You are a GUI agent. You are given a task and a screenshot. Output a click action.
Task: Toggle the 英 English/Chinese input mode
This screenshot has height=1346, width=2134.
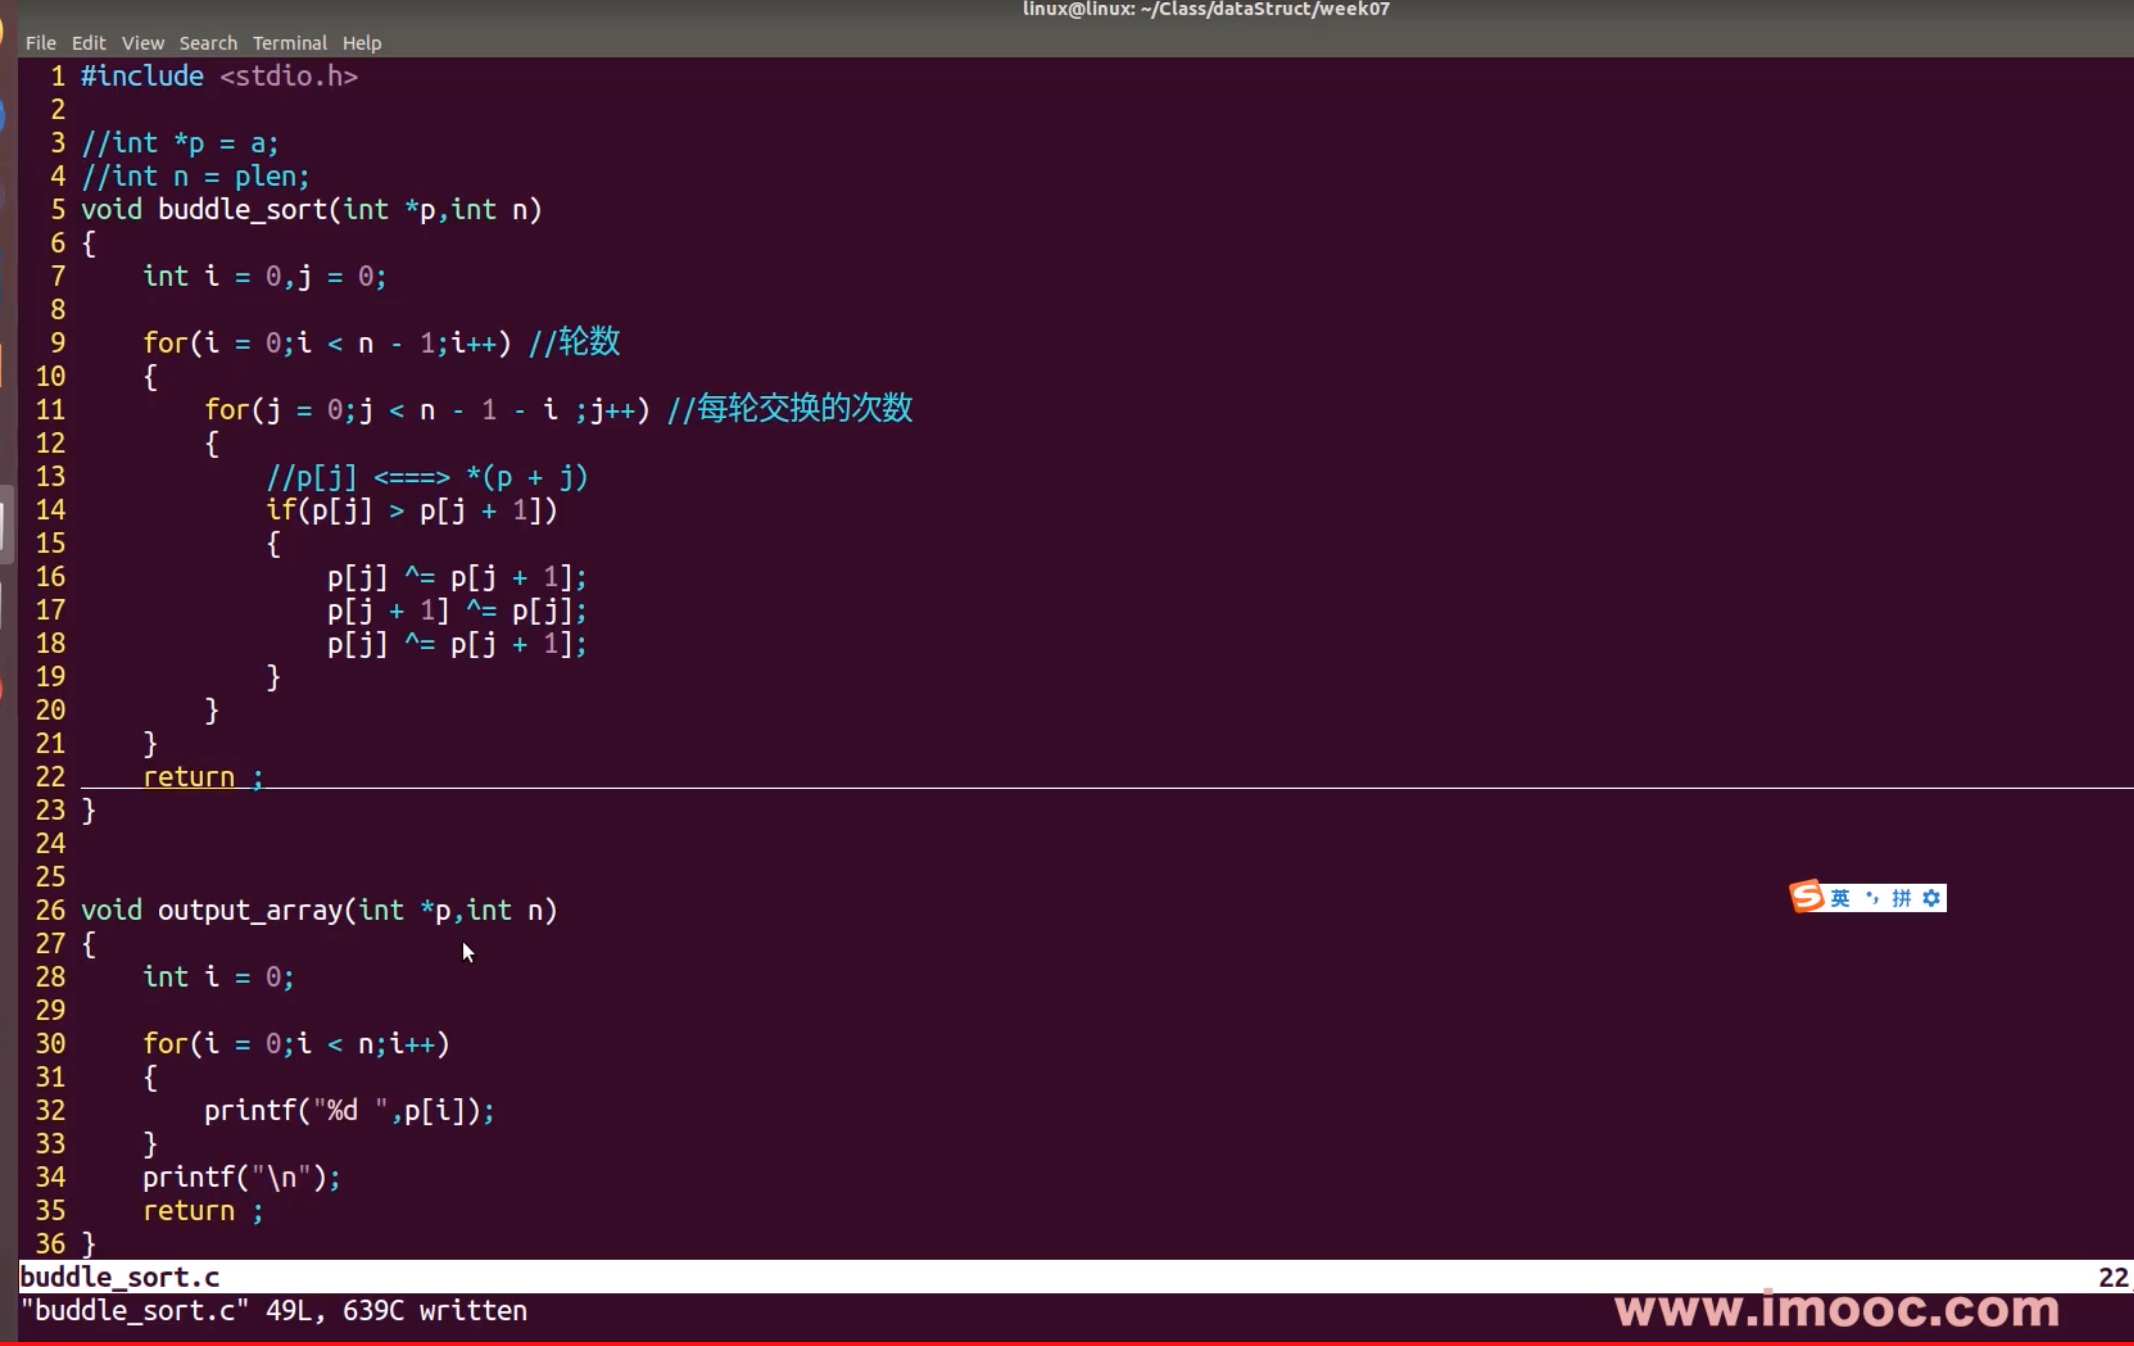1840,898
